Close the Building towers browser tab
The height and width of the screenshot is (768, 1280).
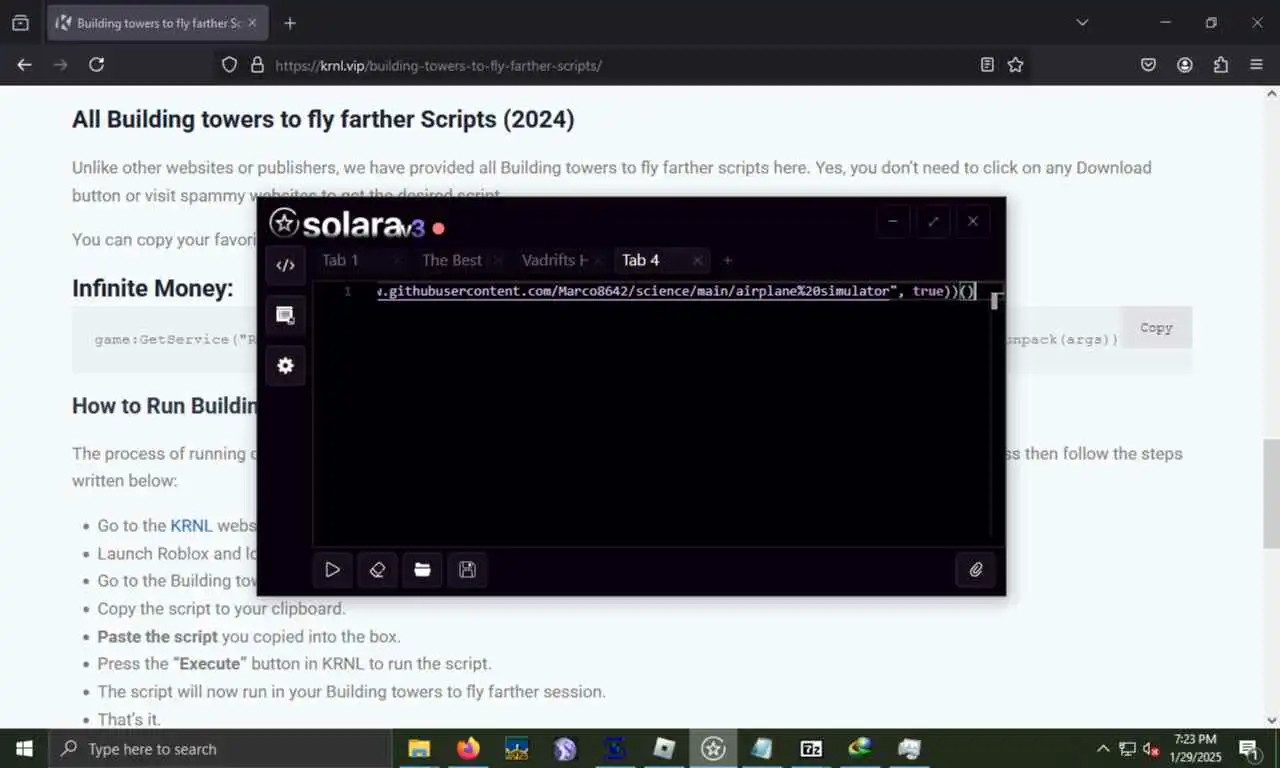(x=252, y=22)
